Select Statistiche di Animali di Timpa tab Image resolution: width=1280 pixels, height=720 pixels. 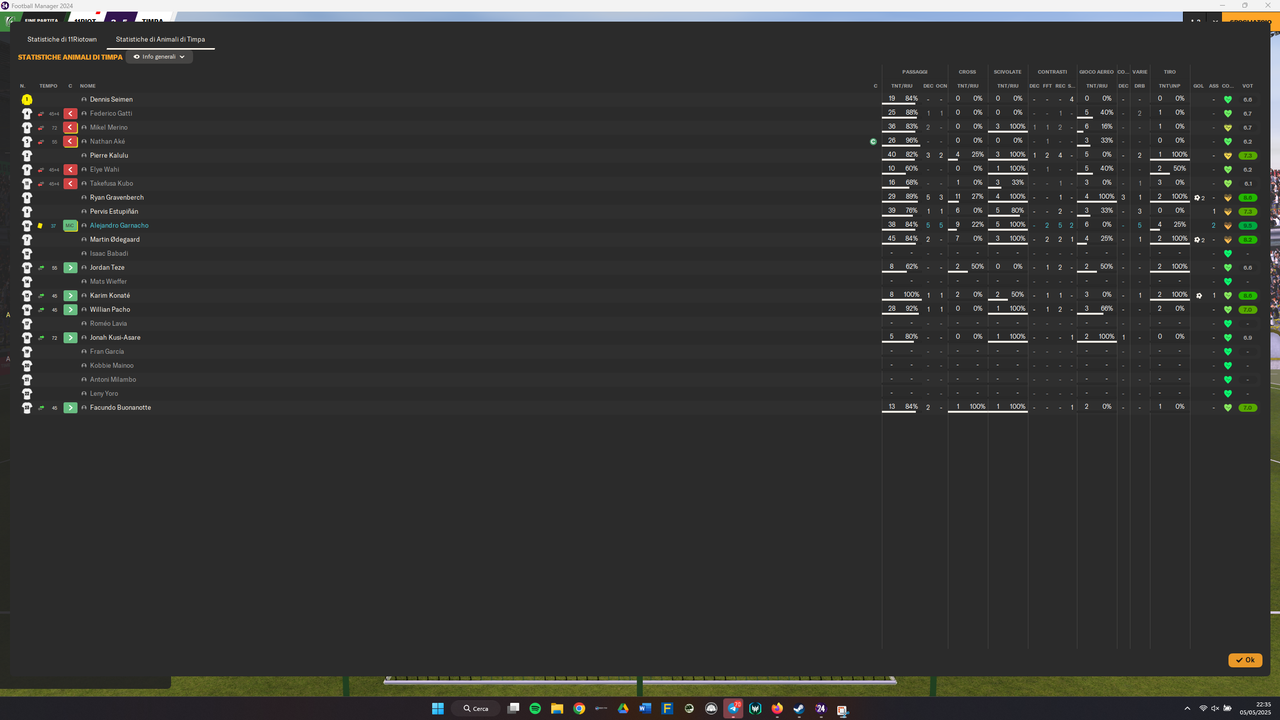(x=160, y=39)
